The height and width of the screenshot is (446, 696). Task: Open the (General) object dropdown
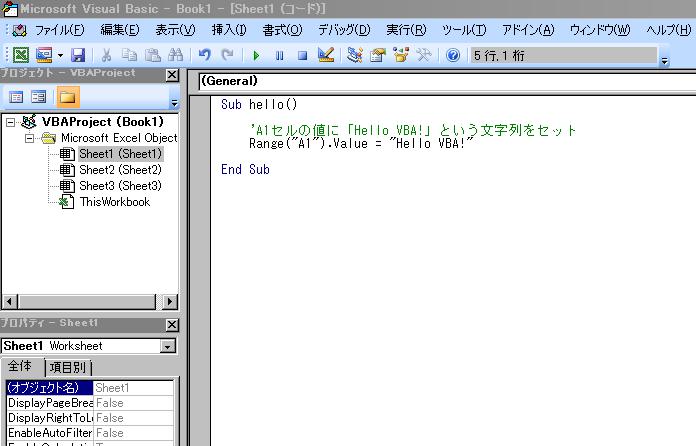pyautogui.click(x=447, y=81)
